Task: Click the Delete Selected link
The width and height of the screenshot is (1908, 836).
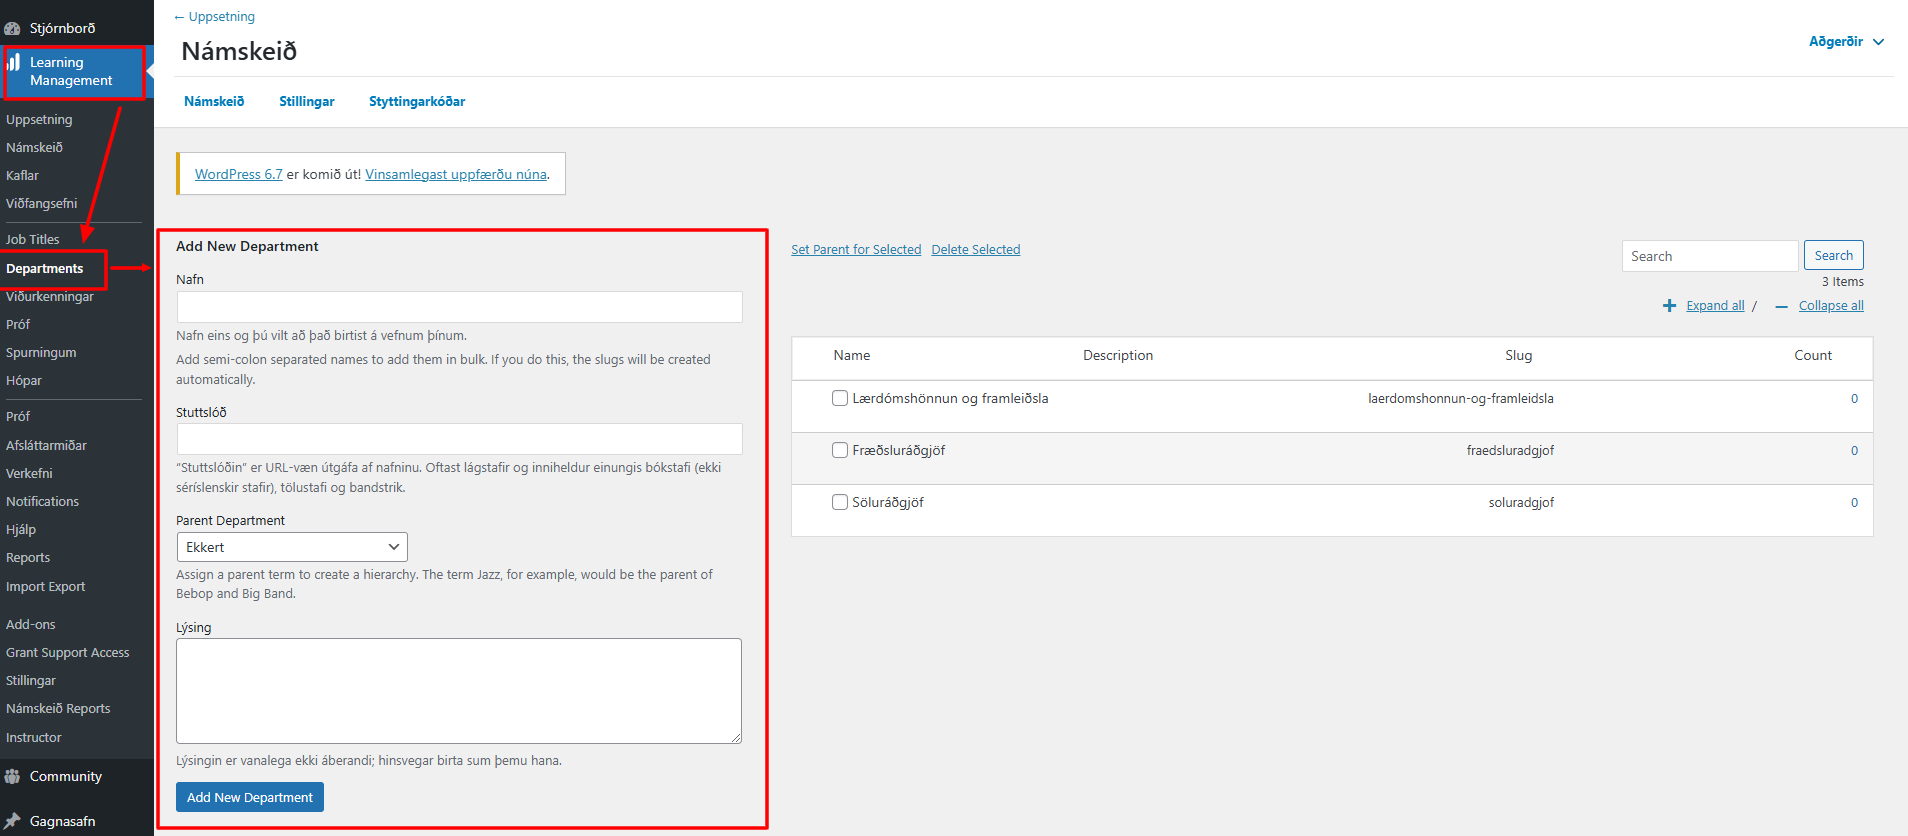Action: click(975, 250)
